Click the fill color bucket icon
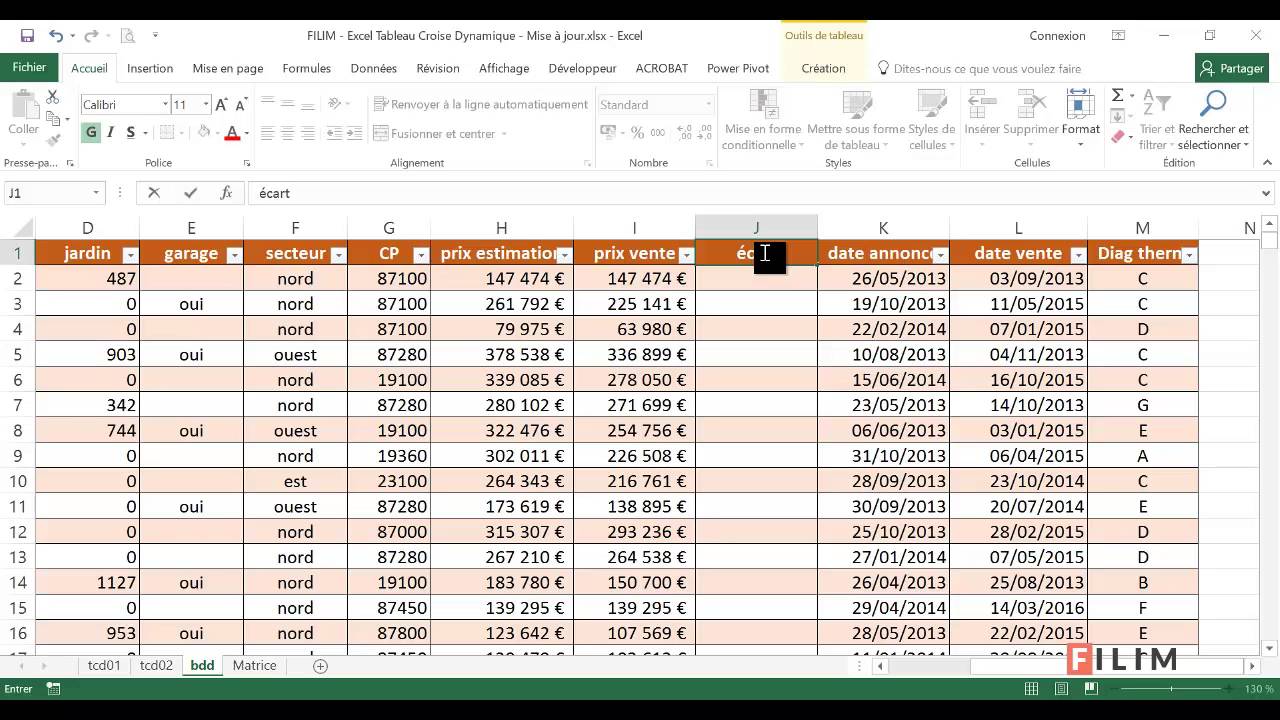Viewport: 1280px width, 720px height. pyautogui.click(x=203, y=133)
